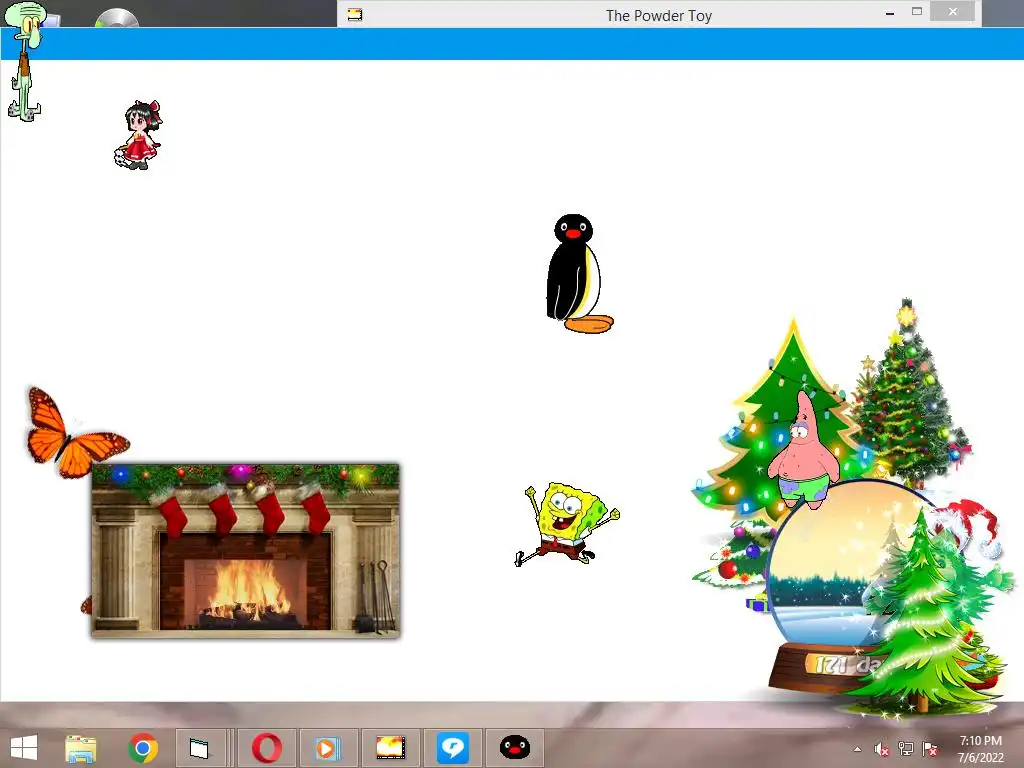
Task: Open the Action Center flag icon
Action: coord(930,749)
